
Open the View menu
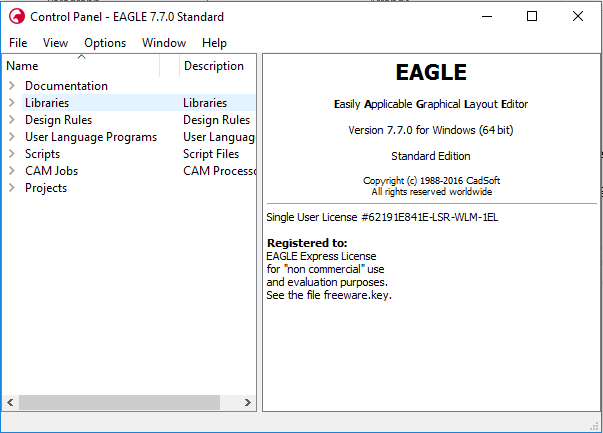tap(55, 43)
